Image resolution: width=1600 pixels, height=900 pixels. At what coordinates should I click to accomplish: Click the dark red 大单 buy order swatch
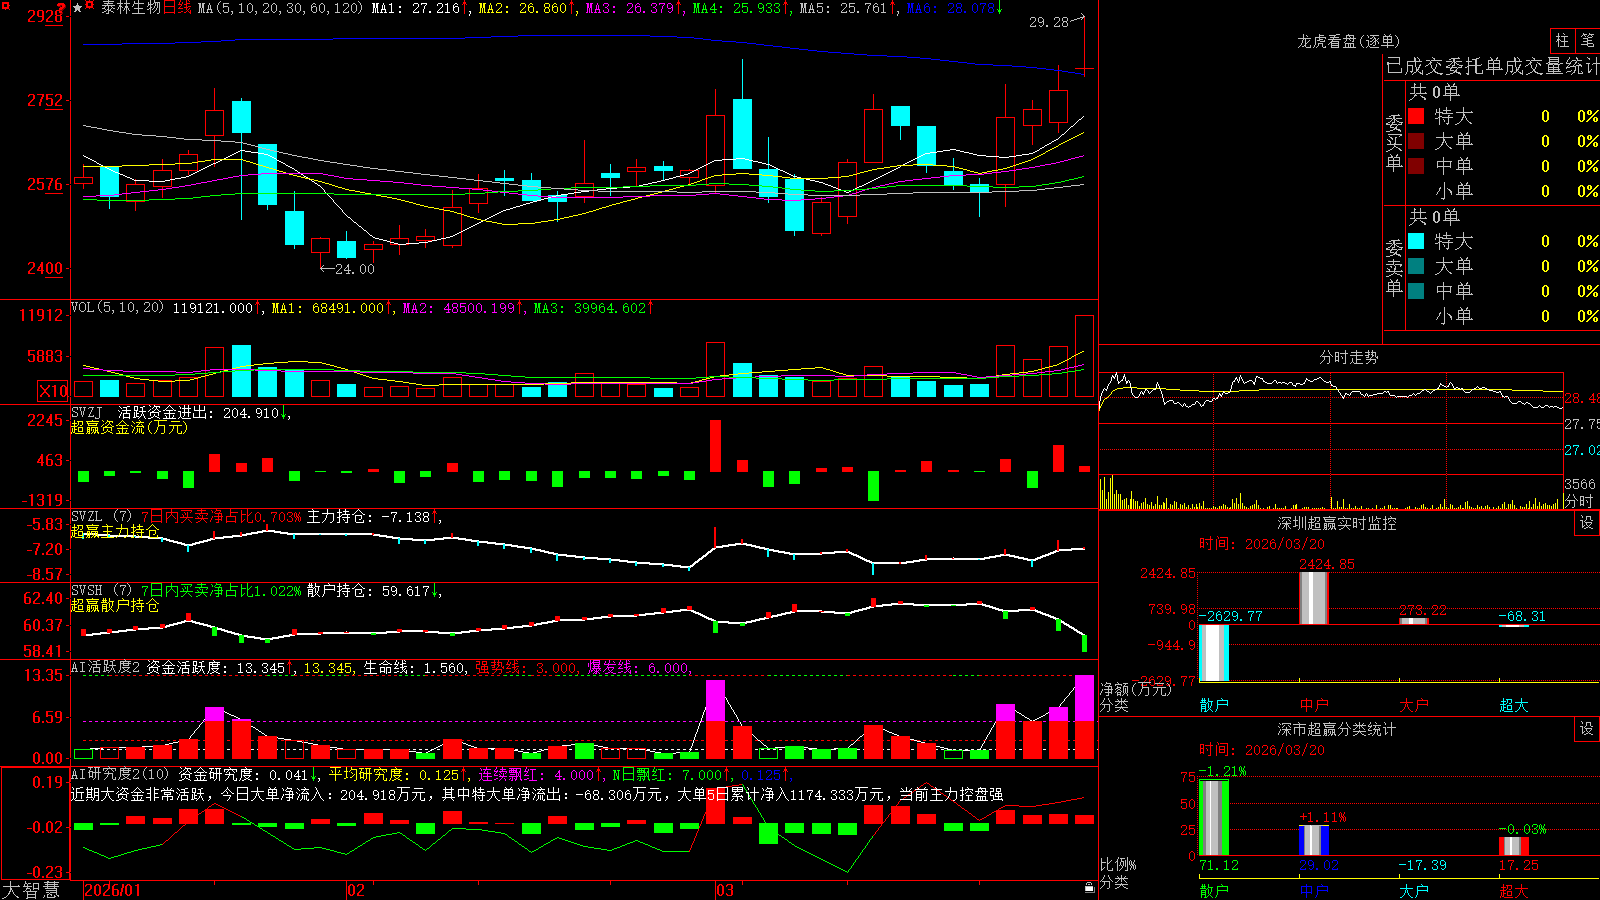coord(1416,141)
